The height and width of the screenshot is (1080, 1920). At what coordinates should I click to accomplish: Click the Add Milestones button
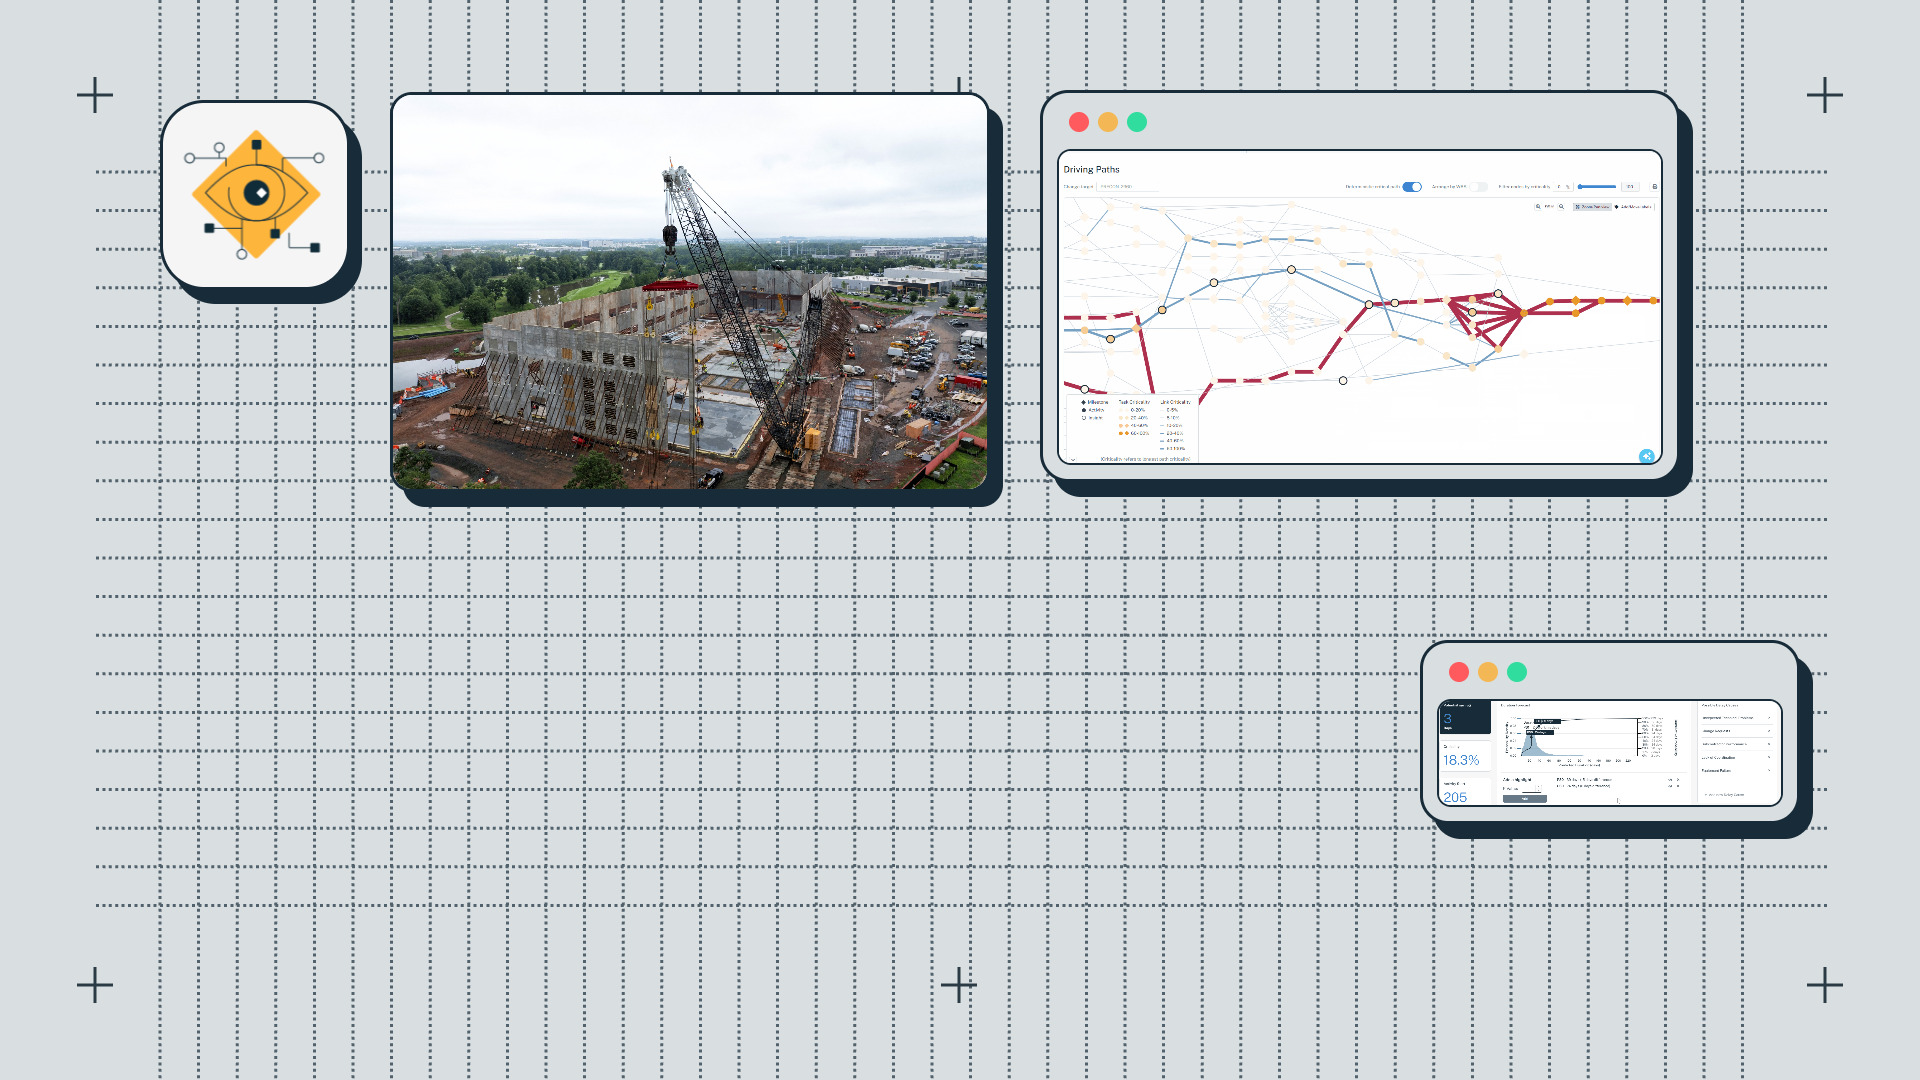1633,207
